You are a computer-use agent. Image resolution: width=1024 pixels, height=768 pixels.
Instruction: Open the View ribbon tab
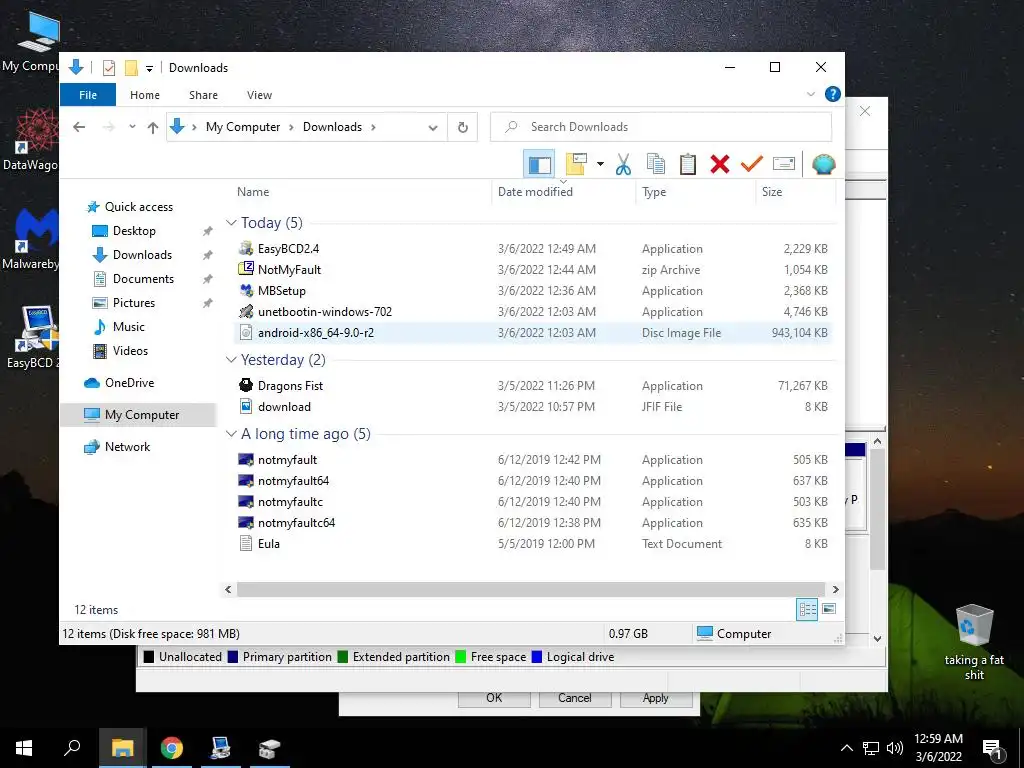coord(259,95)
